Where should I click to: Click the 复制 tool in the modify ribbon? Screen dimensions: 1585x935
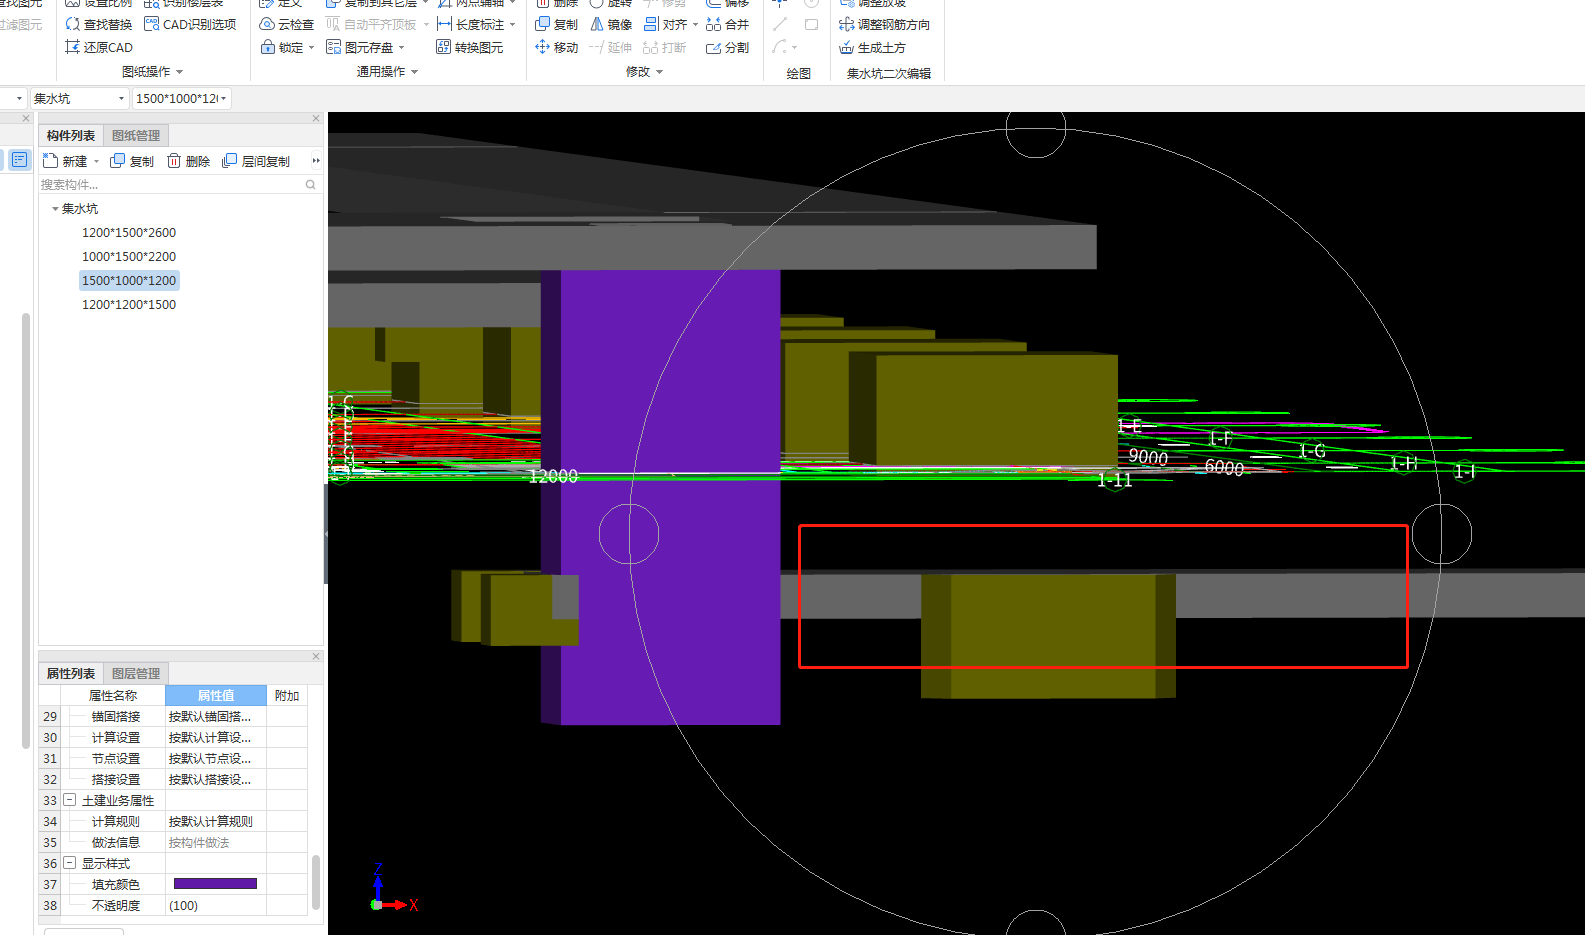[x=556, y=24]
